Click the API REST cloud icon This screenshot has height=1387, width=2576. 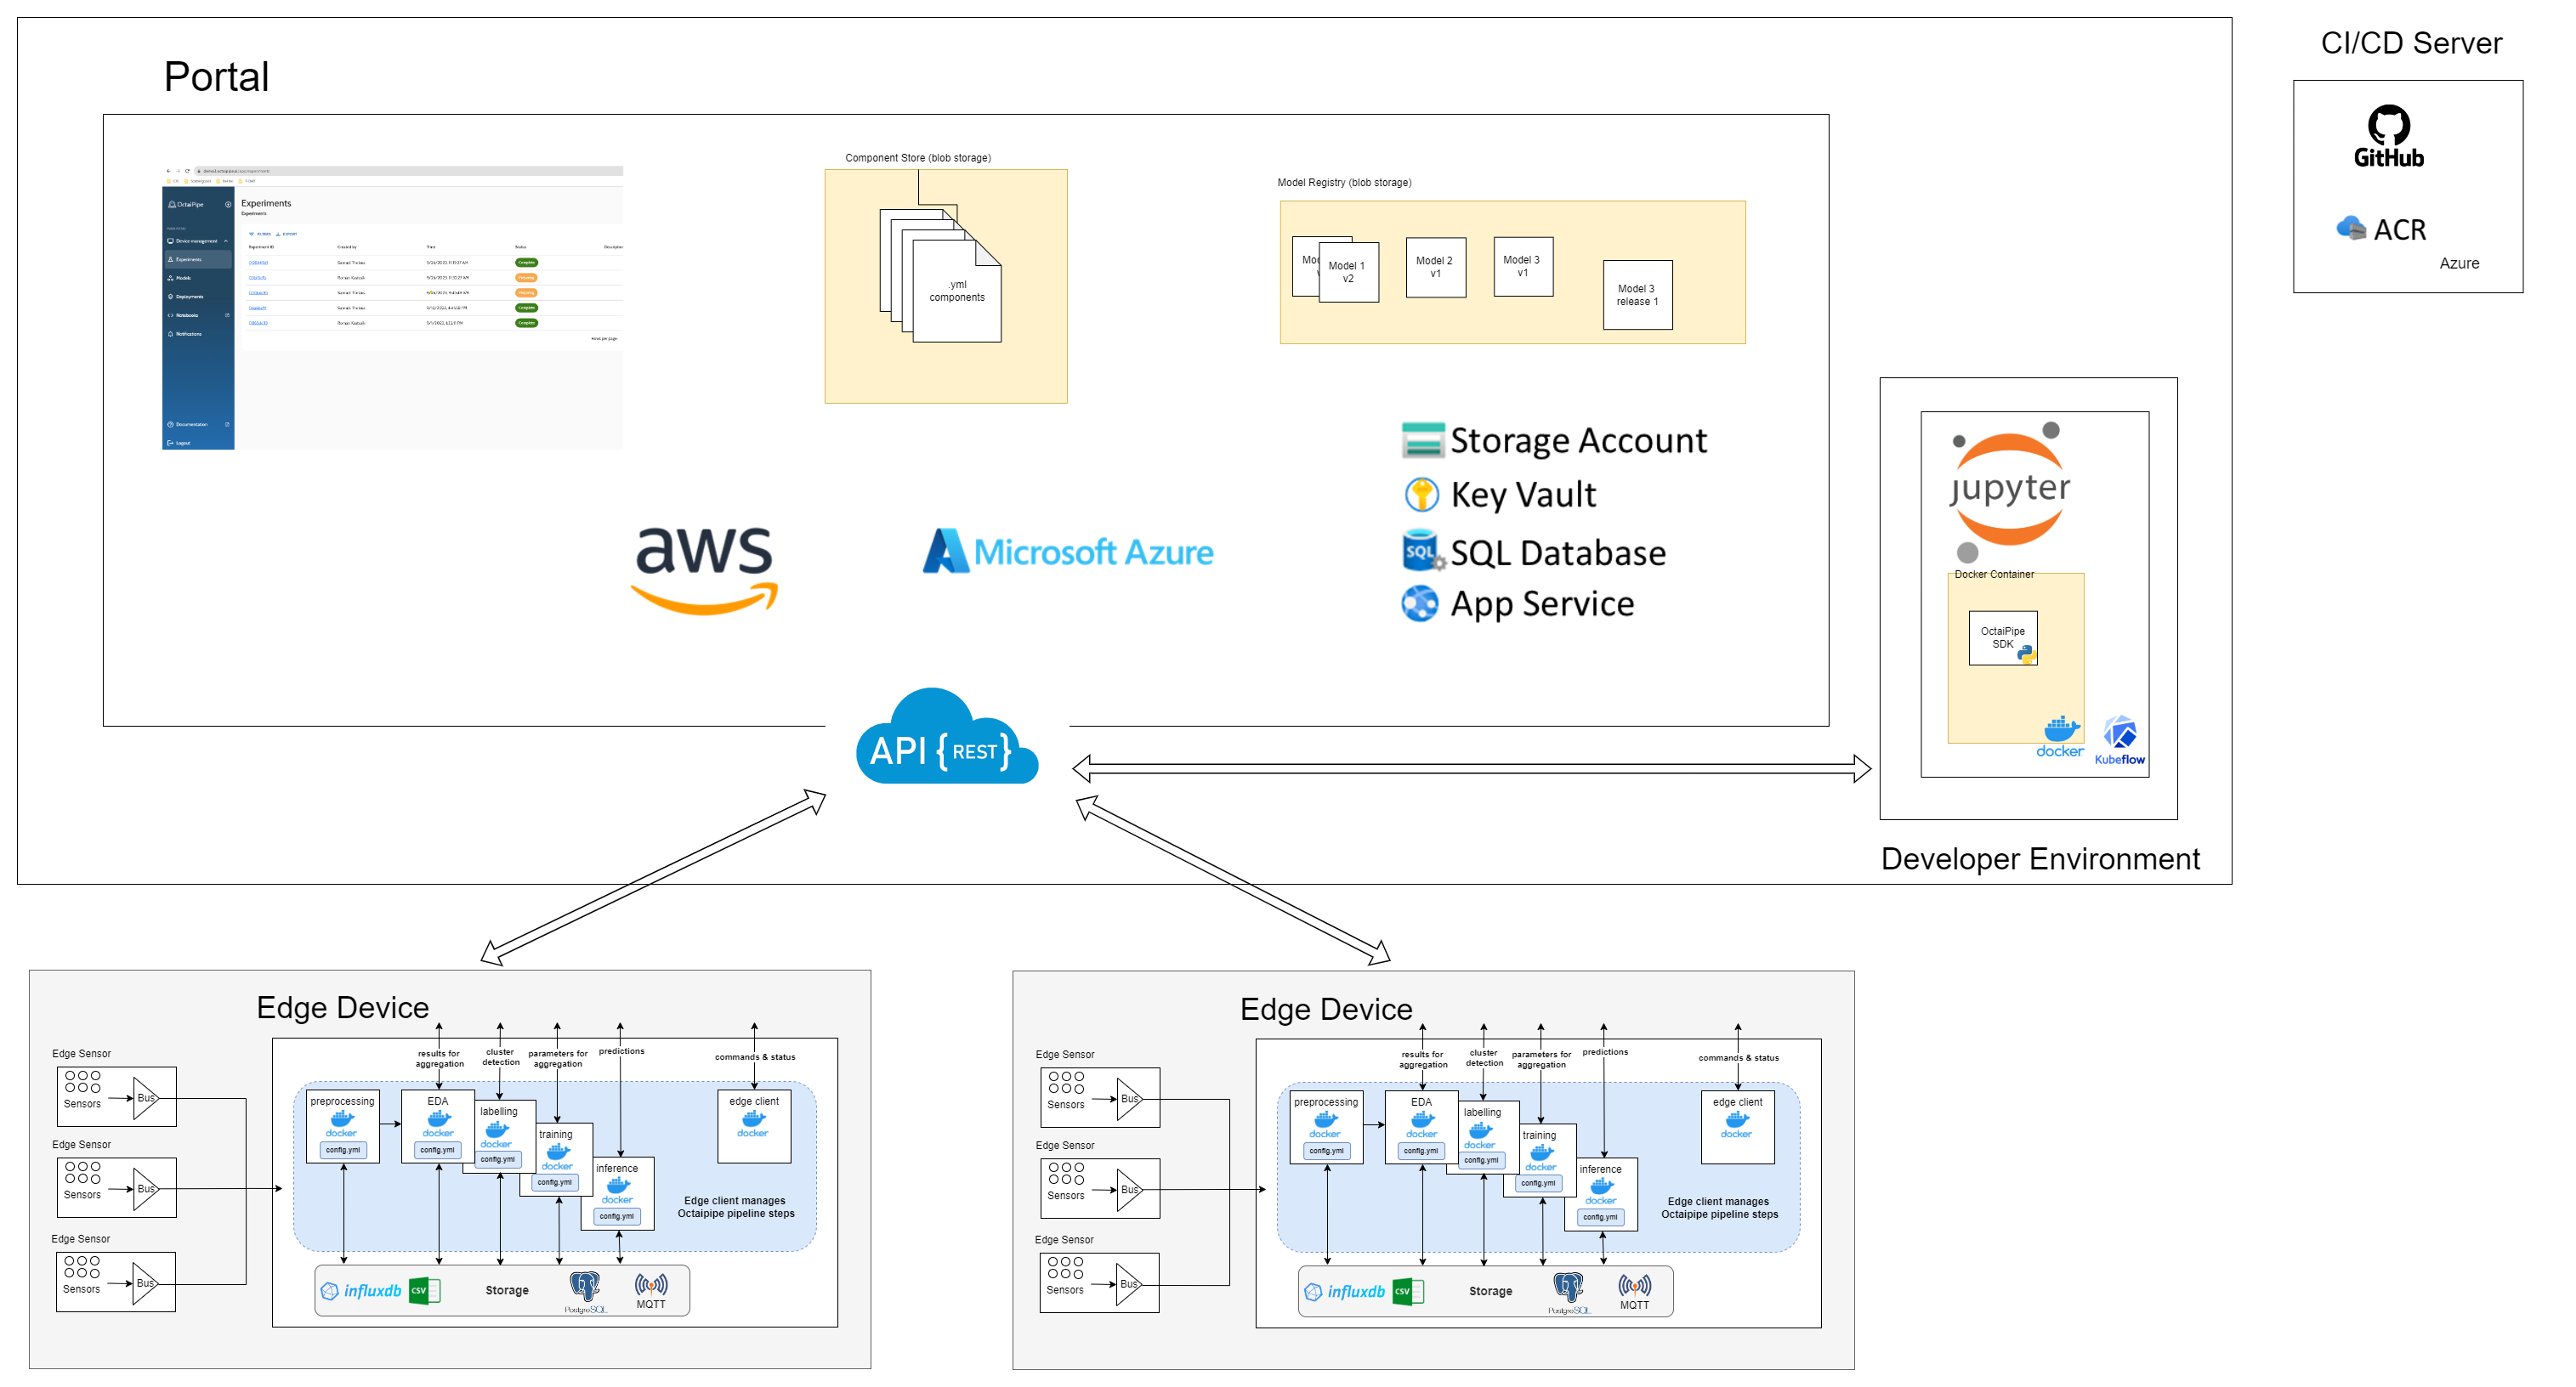[x=947, y=737]
